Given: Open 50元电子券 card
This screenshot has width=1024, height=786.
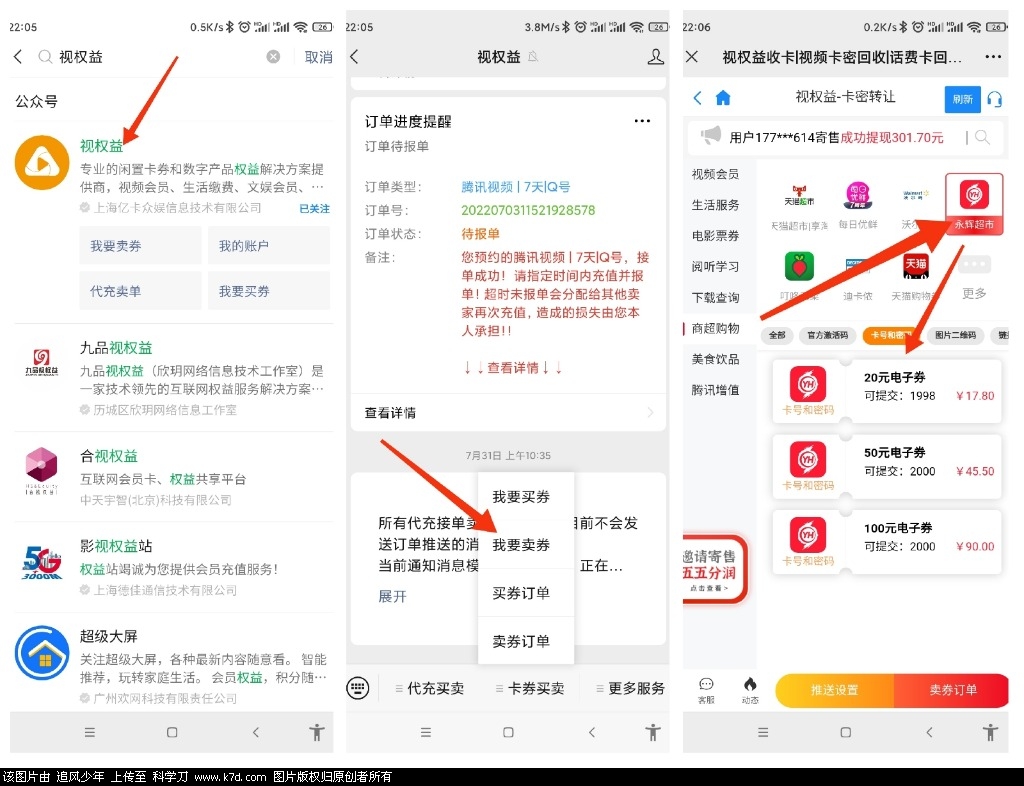Looking at the screenshot, I should 887,466.
